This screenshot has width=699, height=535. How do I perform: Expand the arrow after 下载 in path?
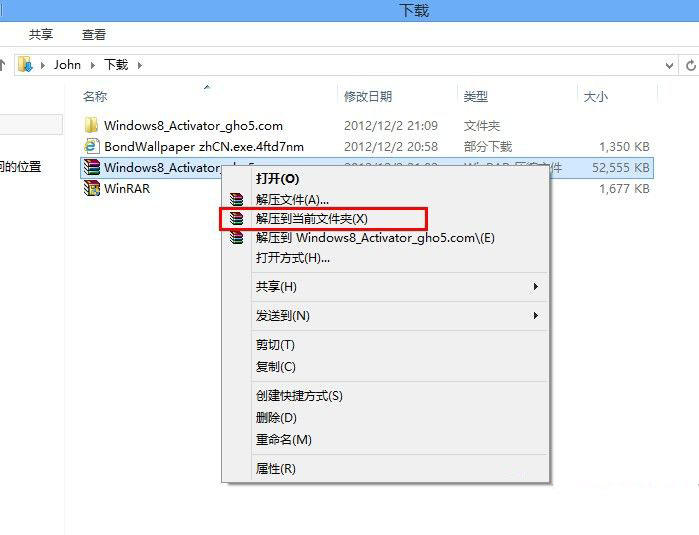point(140,66)
